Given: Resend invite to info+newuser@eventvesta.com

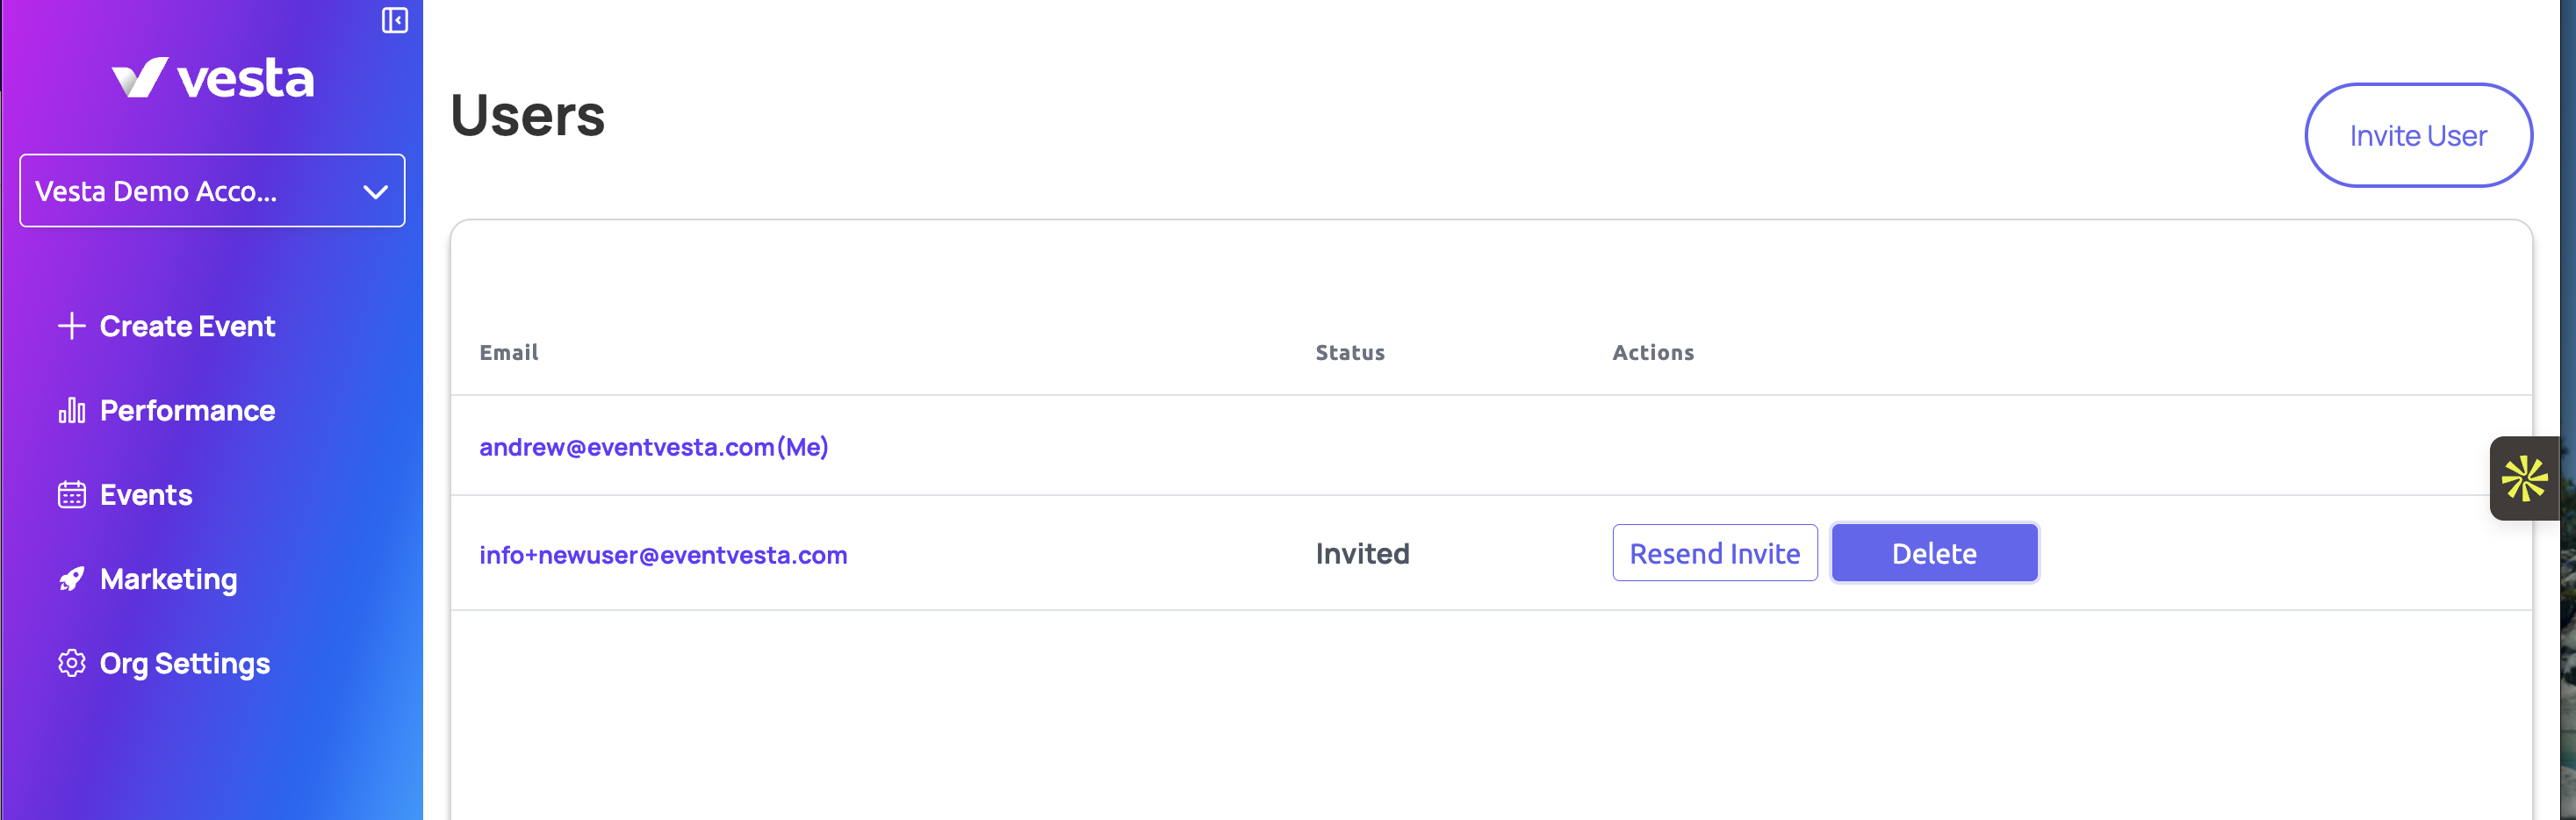Looking at the screenshot, I should [x=1714, y=553].
